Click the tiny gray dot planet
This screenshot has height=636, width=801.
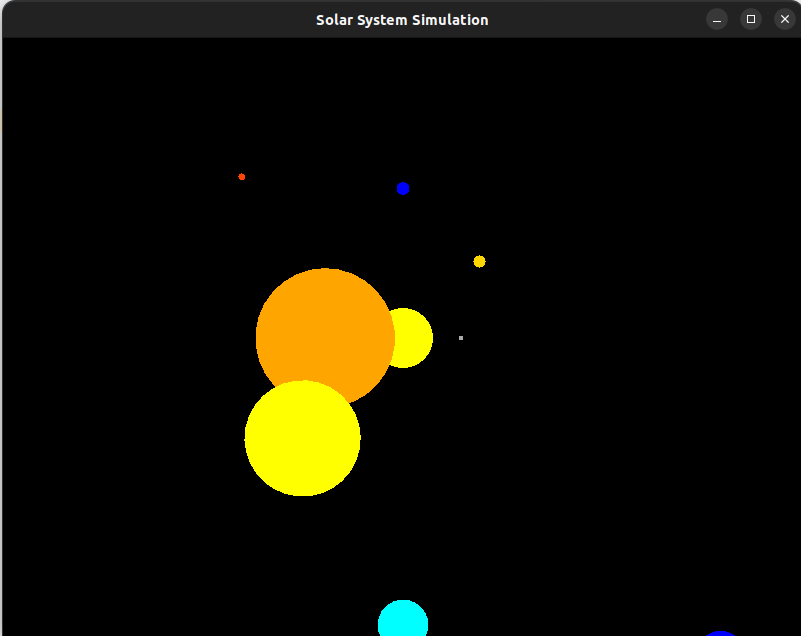pos(461,338)
